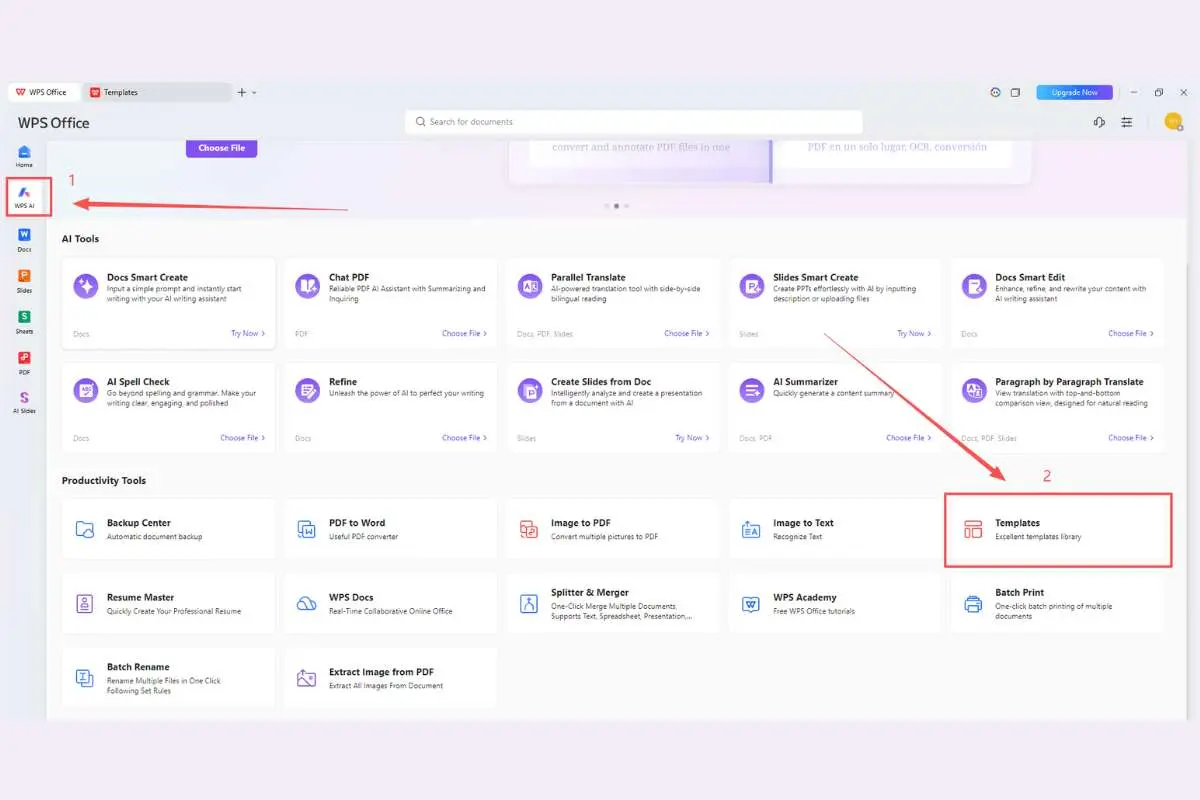1200x800 pixels.
Task: Click the Productivity Tools section heading
Action: tap(104, 480)
